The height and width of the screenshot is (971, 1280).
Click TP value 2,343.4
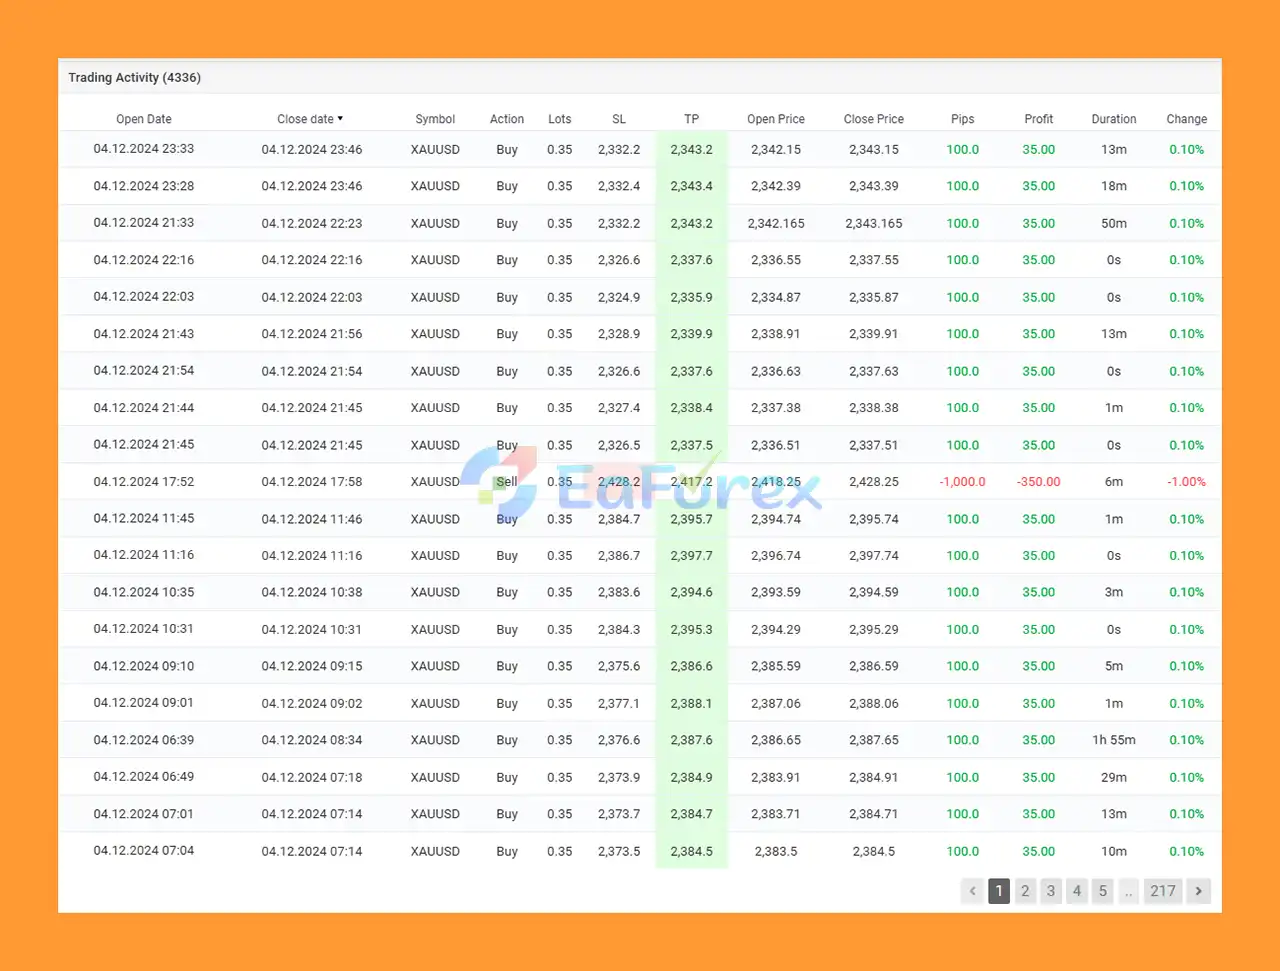tap(691, 186)
